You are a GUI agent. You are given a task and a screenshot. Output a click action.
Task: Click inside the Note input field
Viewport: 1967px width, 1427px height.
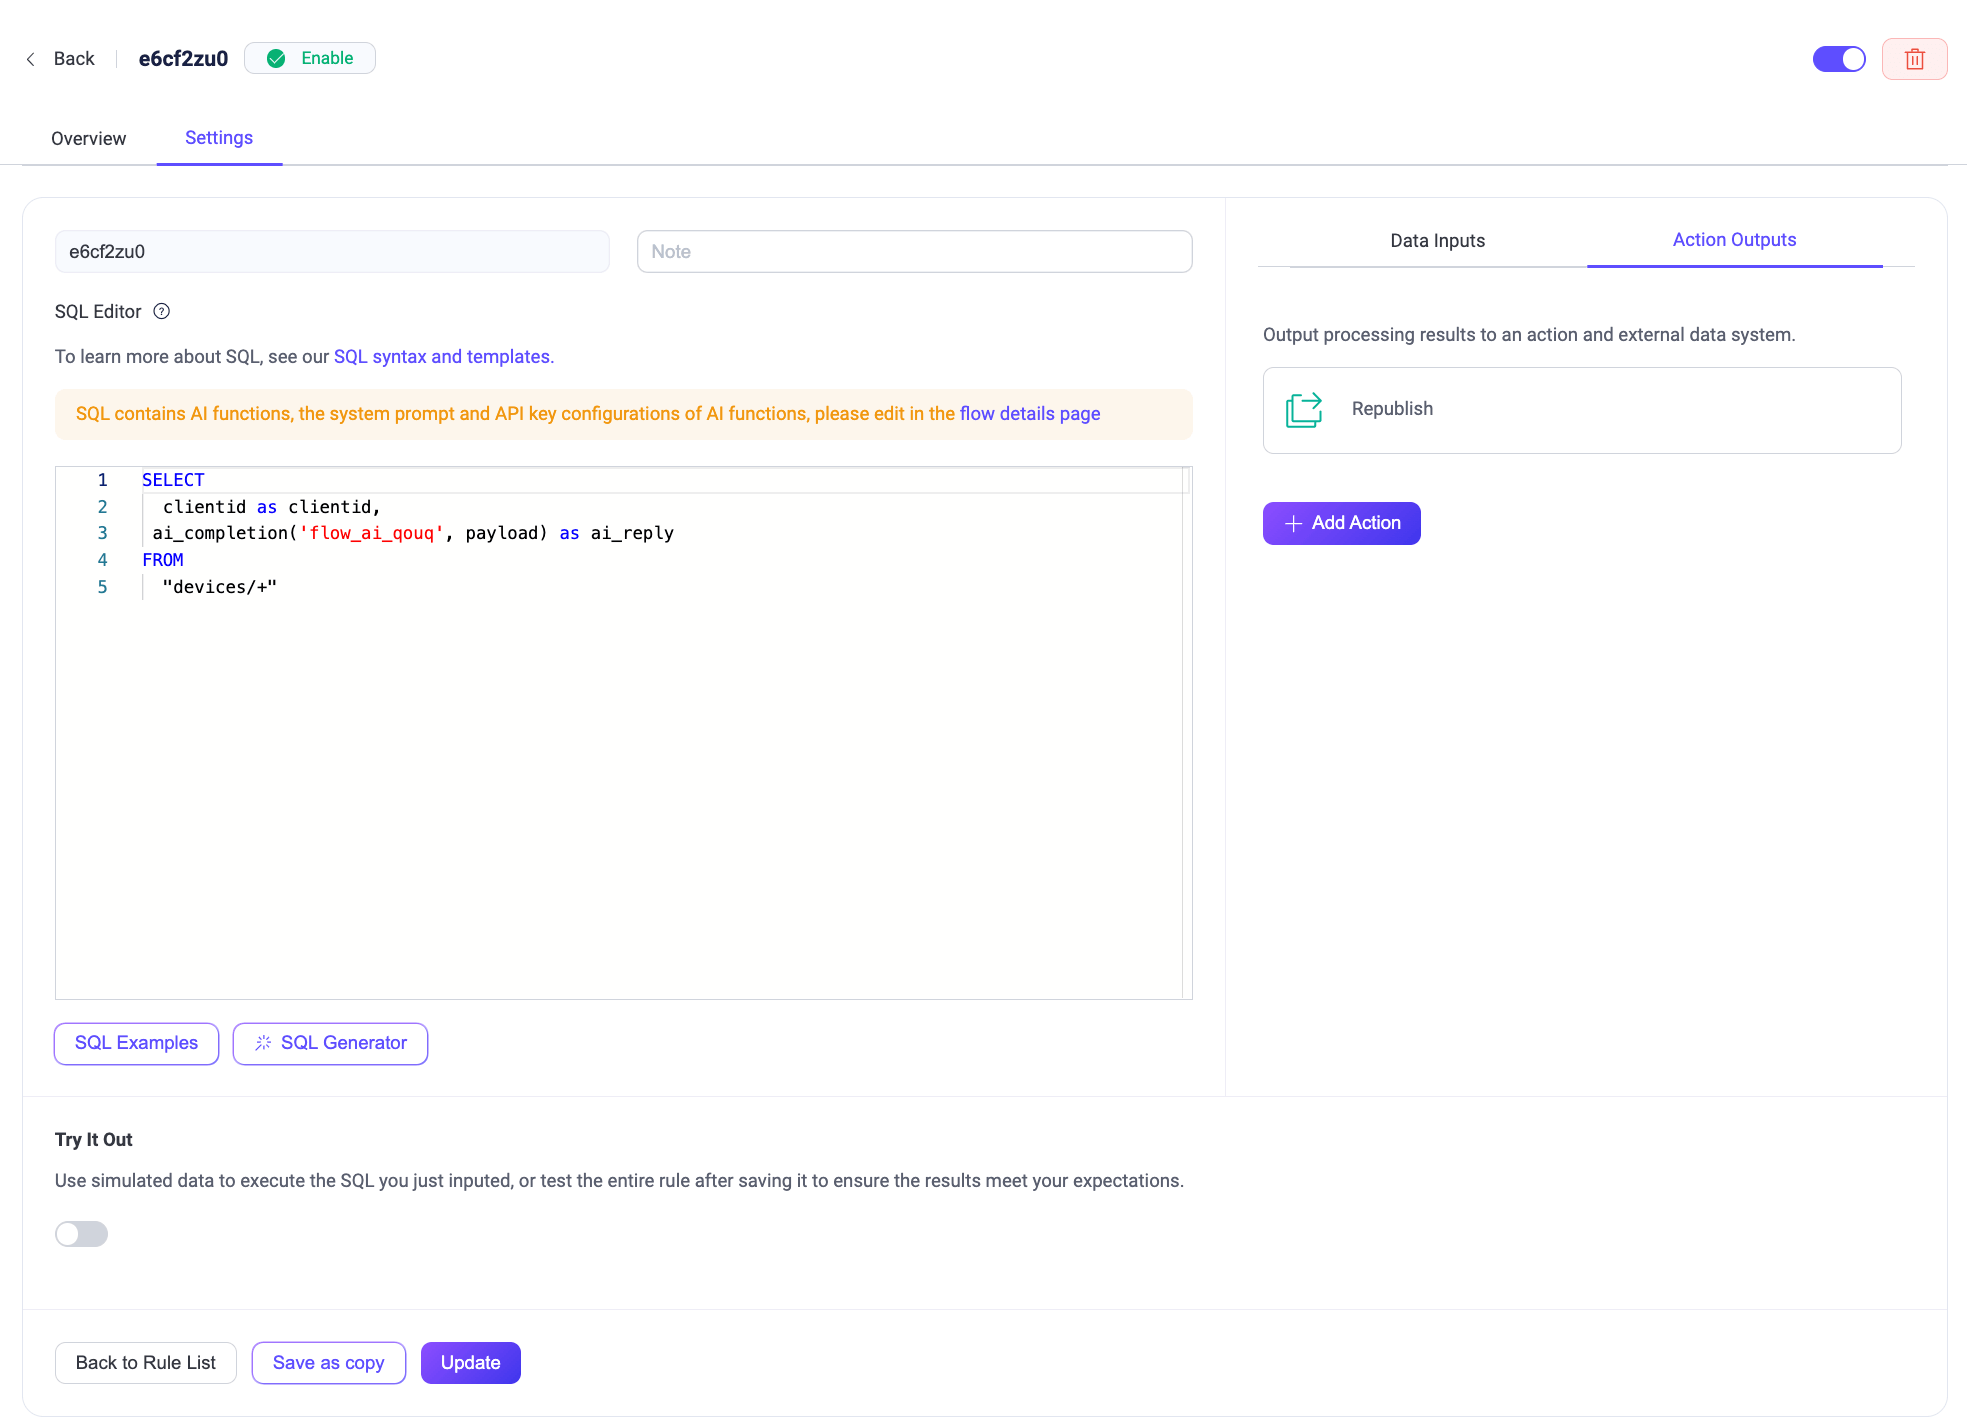point(913,251)
